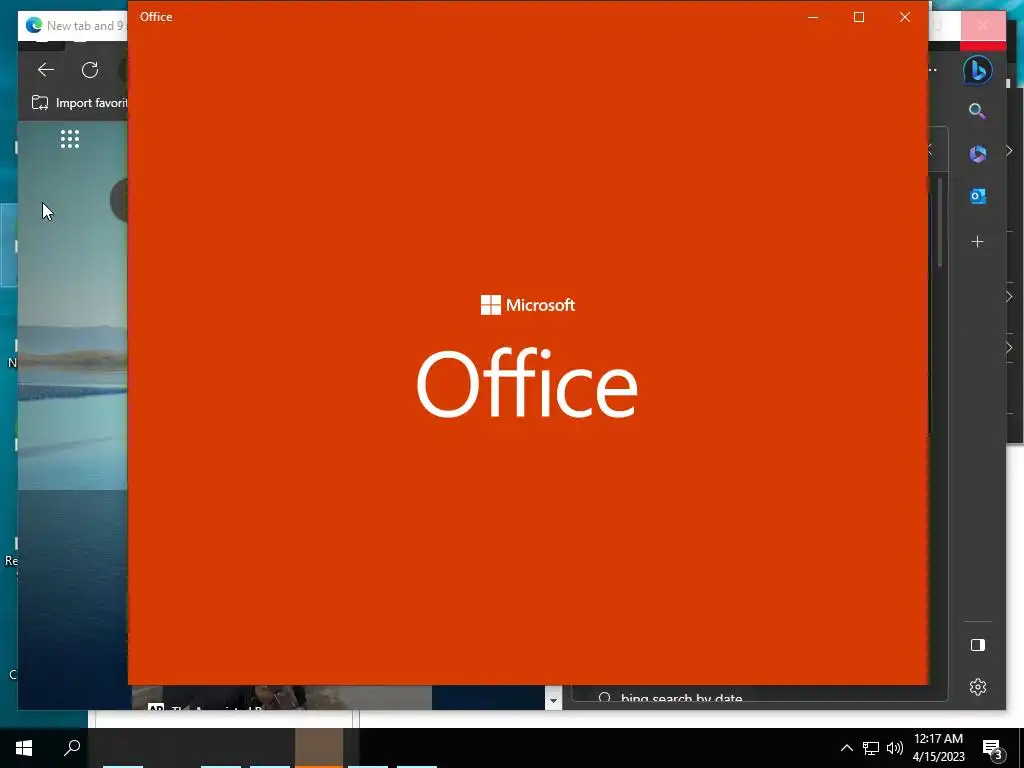
Task: Open the Windows taskbar search
Action: [x=72, y=748]
